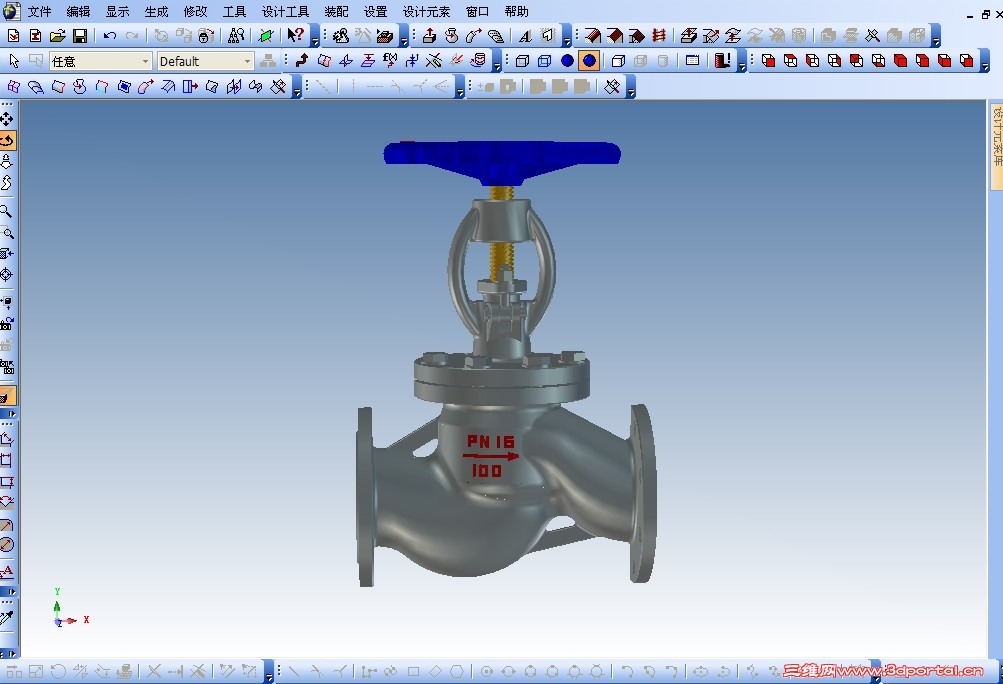Click the red ladder-shaped pattern icon
Viewport: 1003px width, 684px height.
tap(659, 36)
